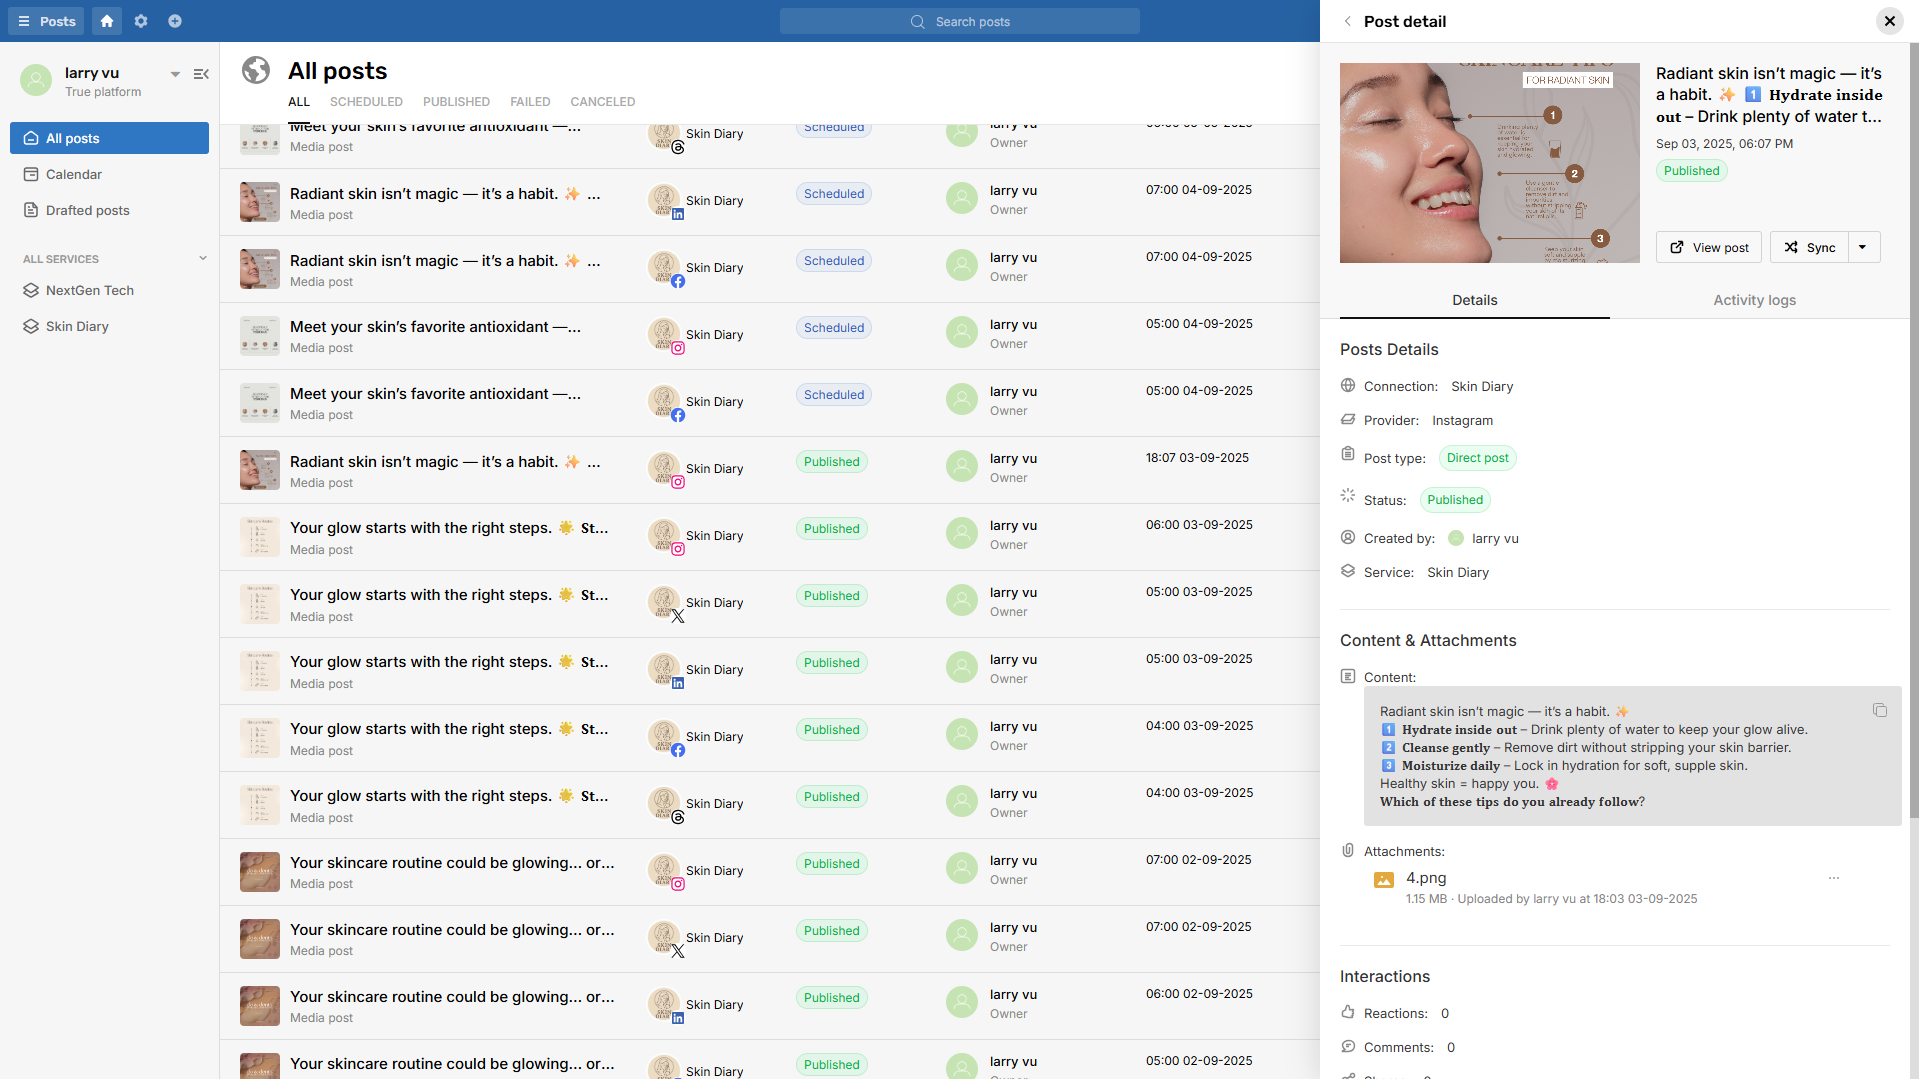Click the add plus icon in top bar
Screen dimensions: 1919x1079
point(175,21)
